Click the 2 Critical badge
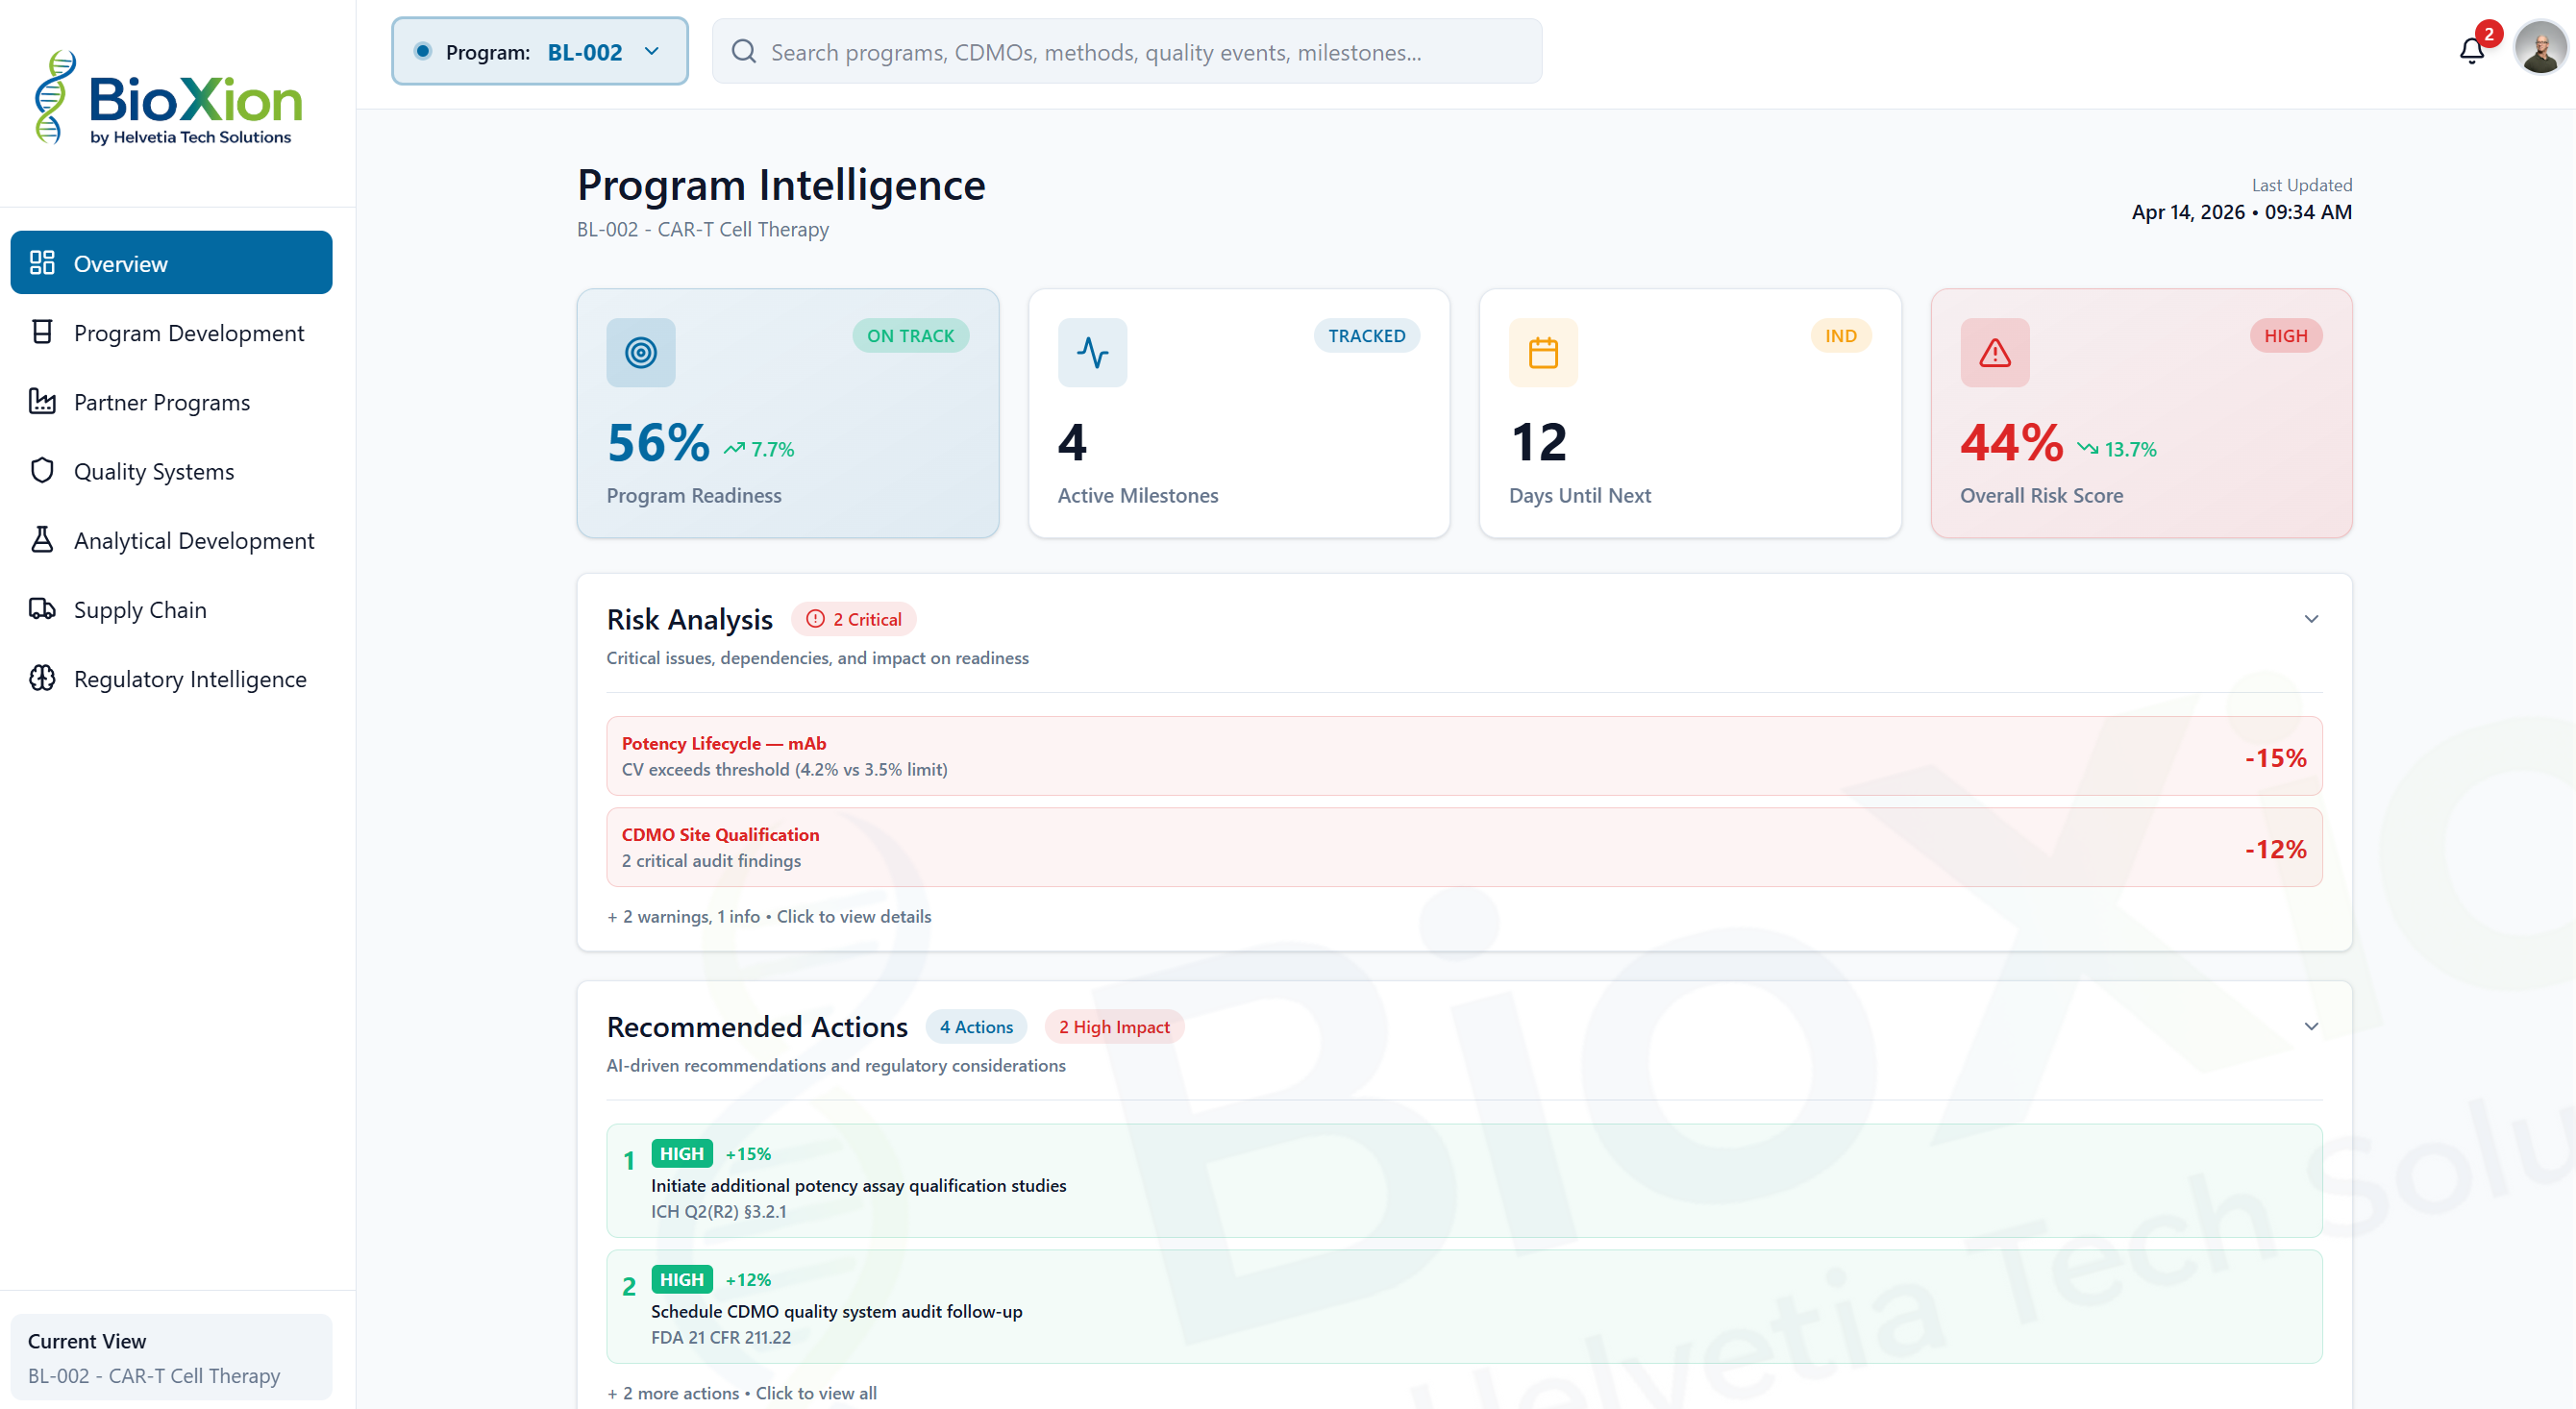 click(x=853, y=619)
